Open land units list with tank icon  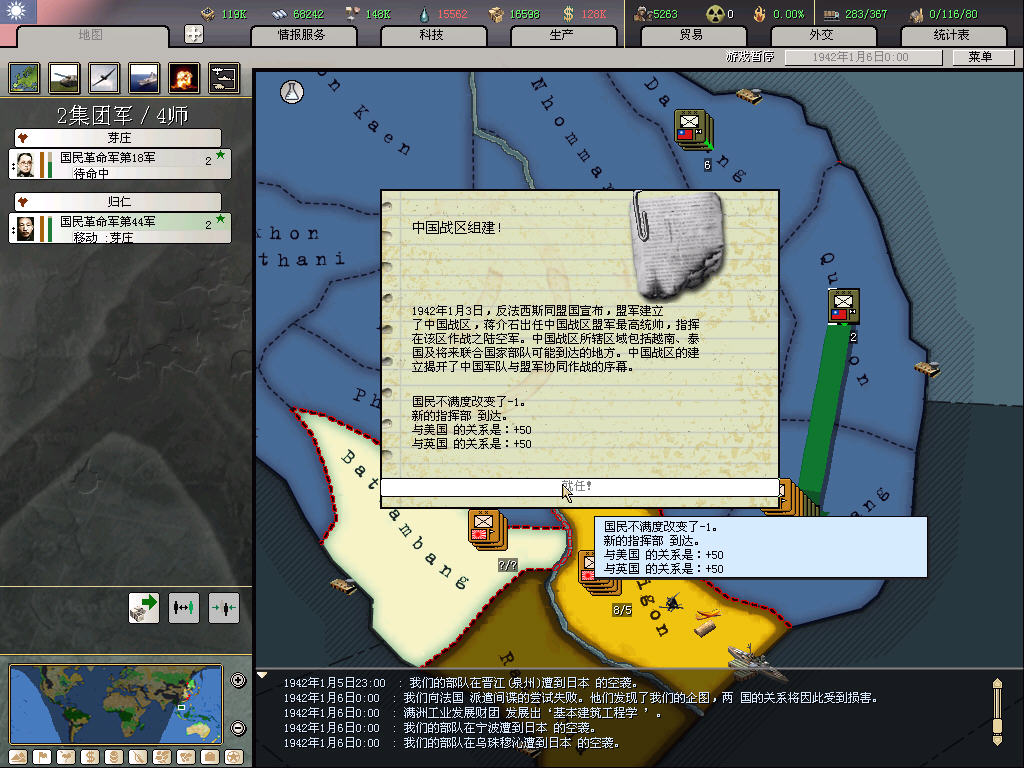[64, 78]
